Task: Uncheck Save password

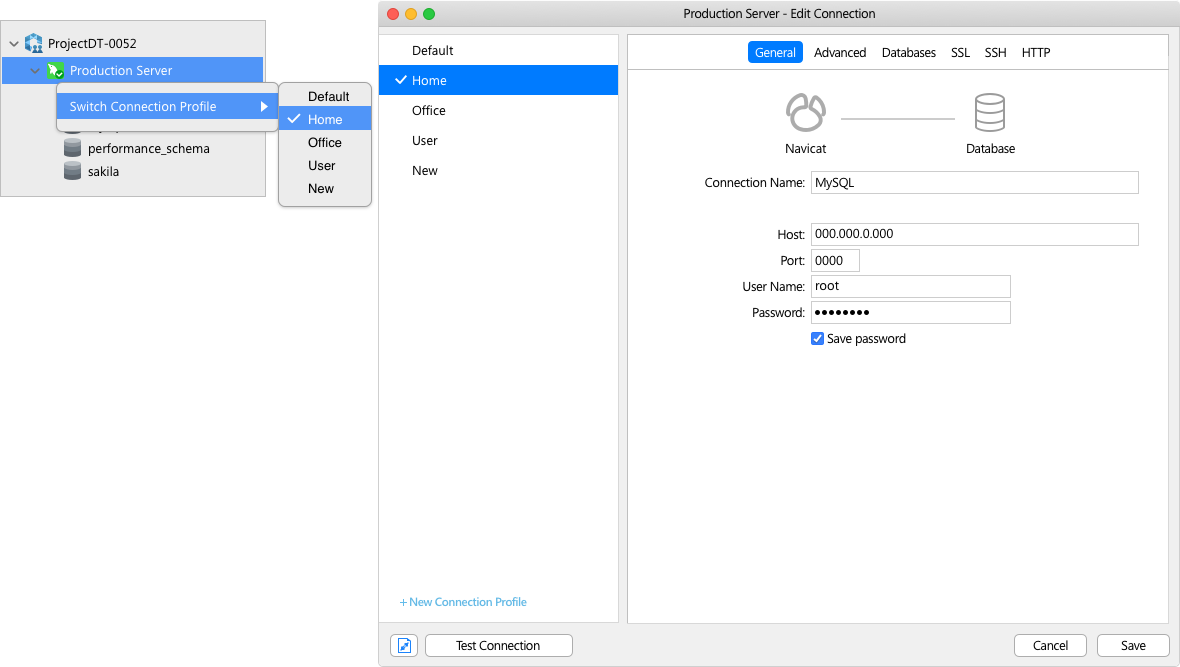Action: click(x=817, y=339)
